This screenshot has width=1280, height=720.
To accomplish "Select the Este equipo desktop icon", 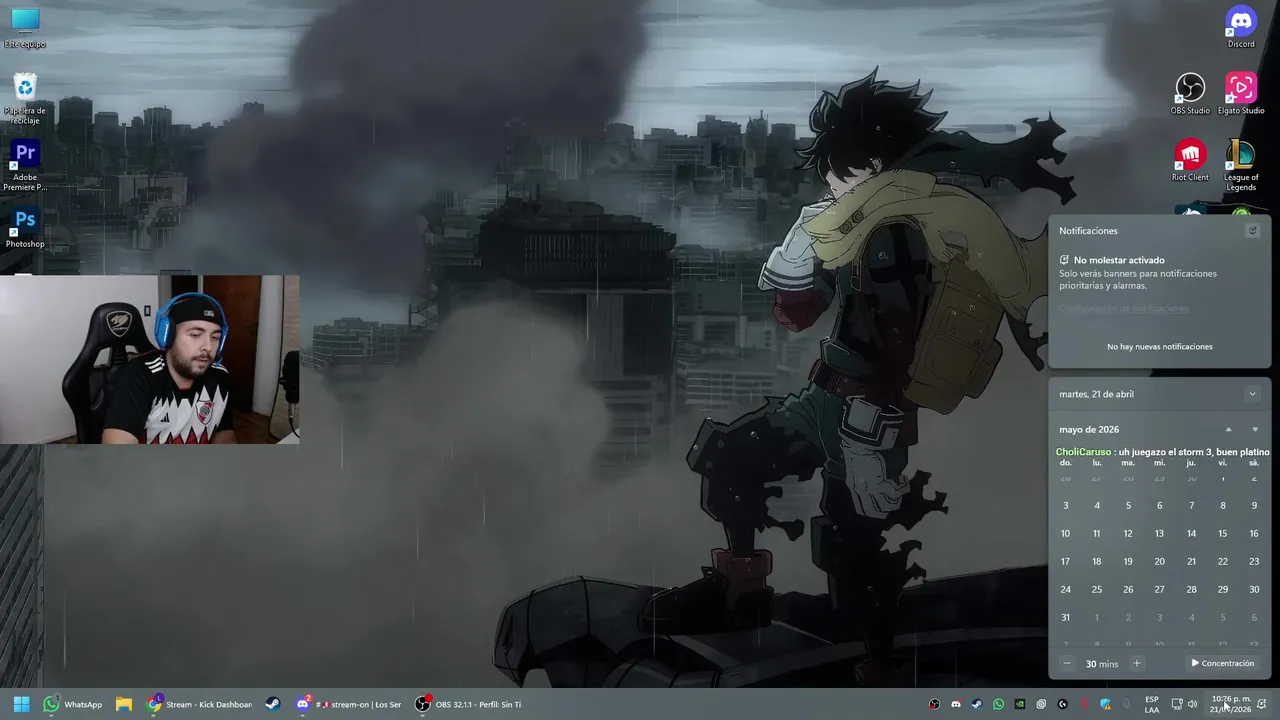I will (25, 27).
